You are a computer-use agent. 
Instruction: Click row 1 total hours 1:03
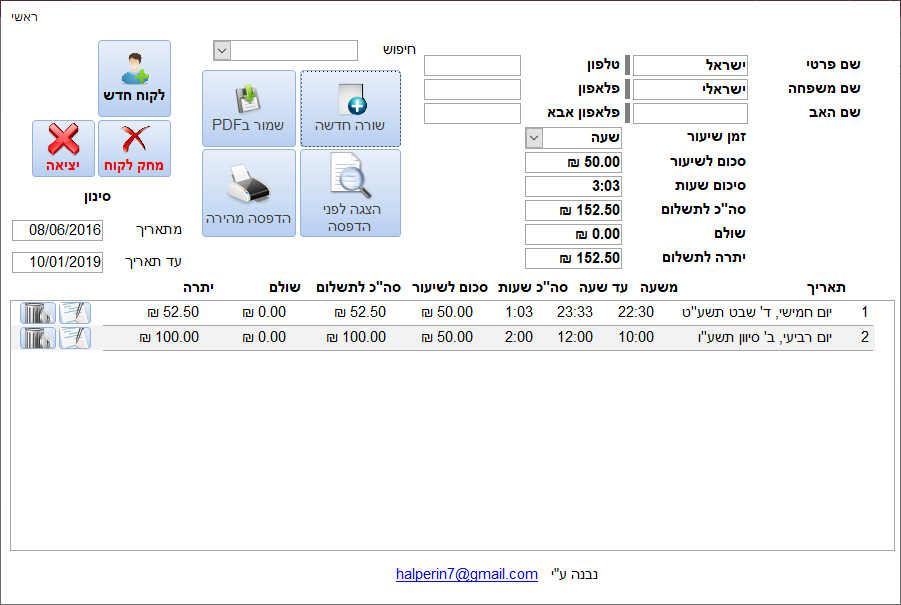[519, 313]
